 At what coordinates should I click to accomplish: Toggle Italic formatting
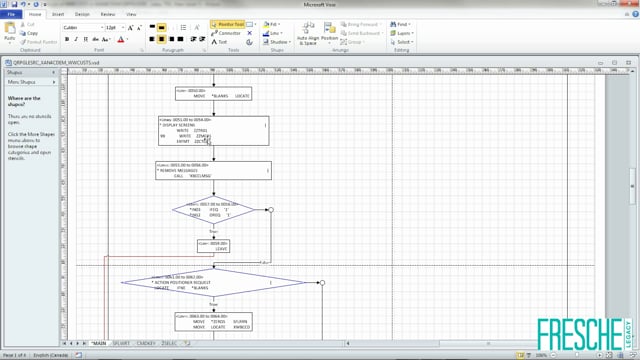(x=76, y=39)
